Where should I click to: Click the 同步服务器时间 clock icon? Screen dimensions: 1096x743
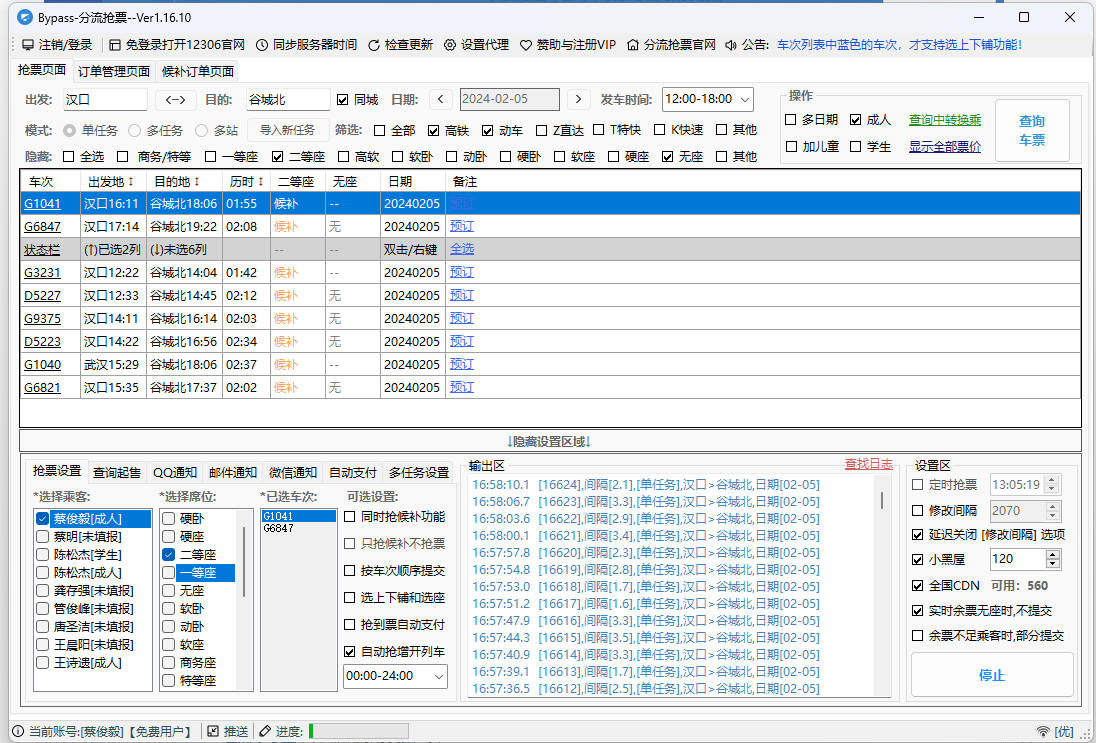click(261, 45)
